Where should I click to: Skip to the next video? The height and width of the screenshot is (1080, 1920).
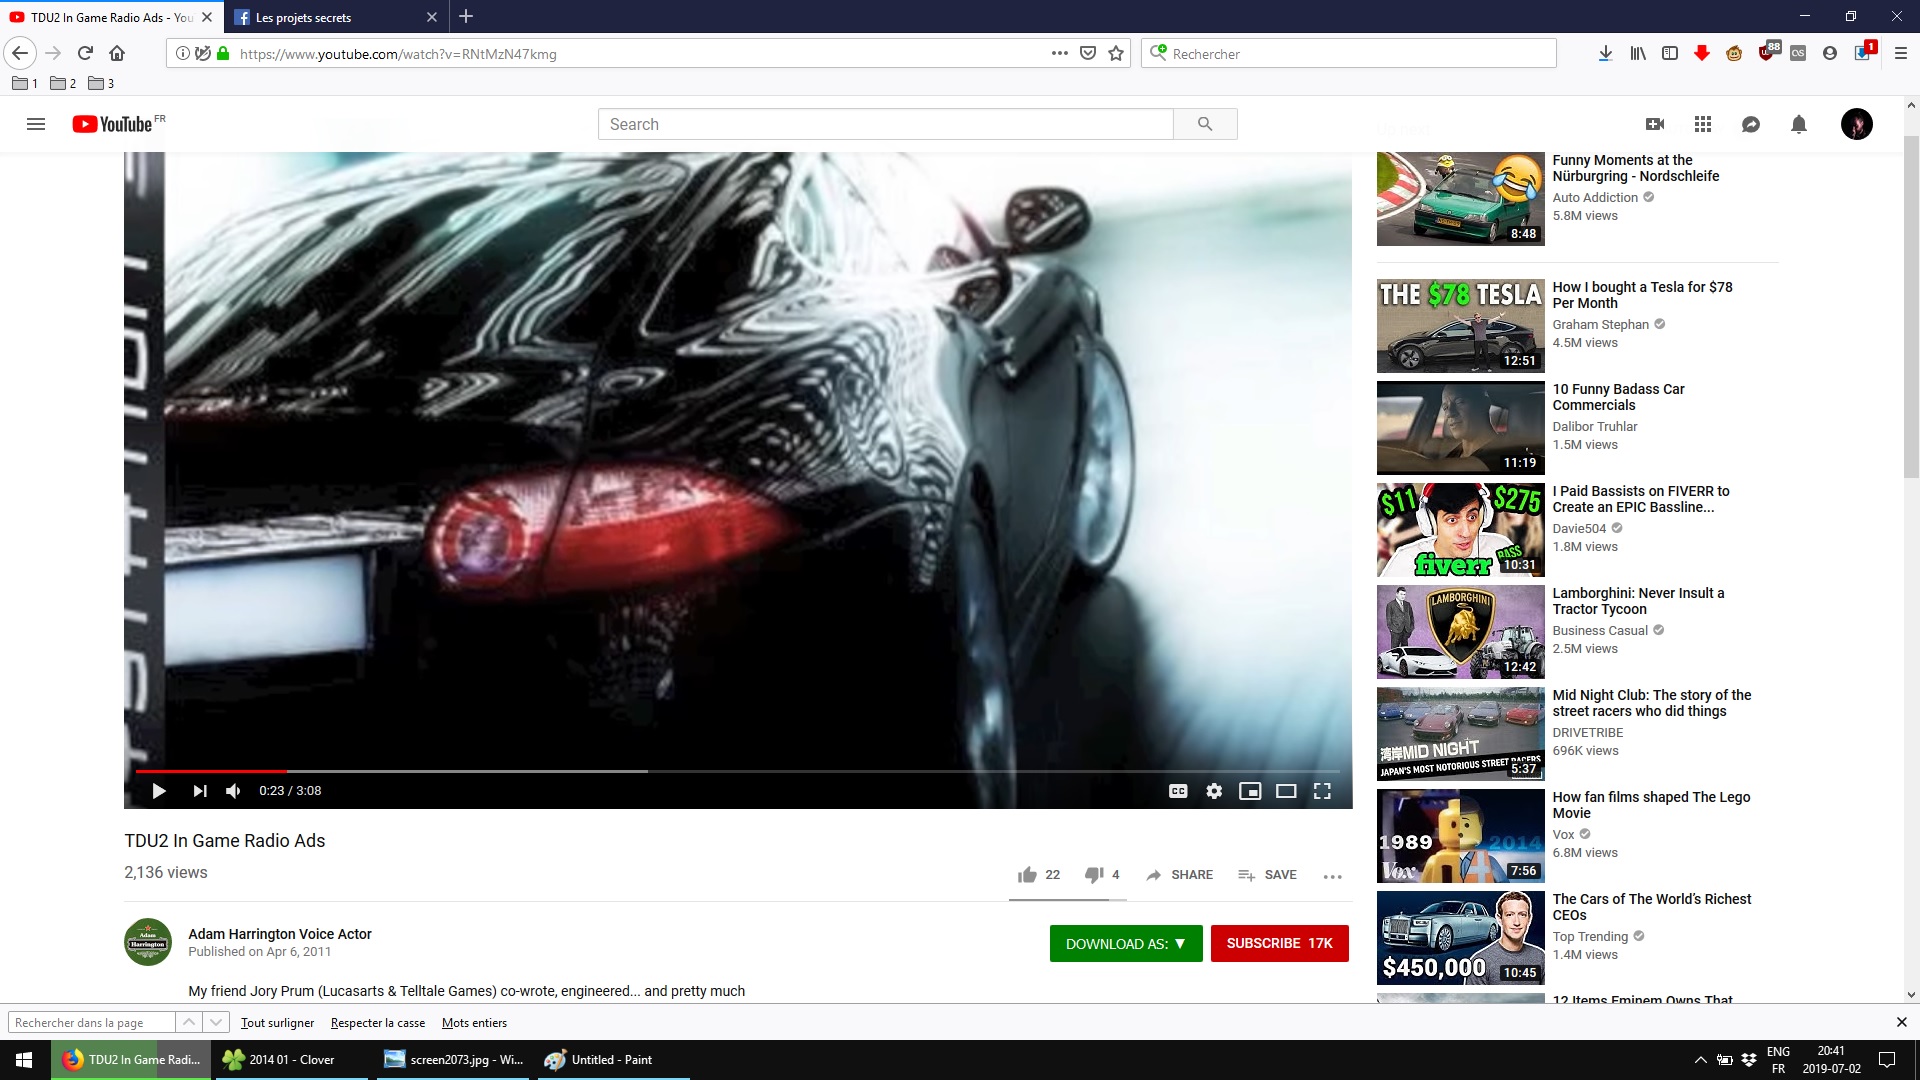point(200,791)
